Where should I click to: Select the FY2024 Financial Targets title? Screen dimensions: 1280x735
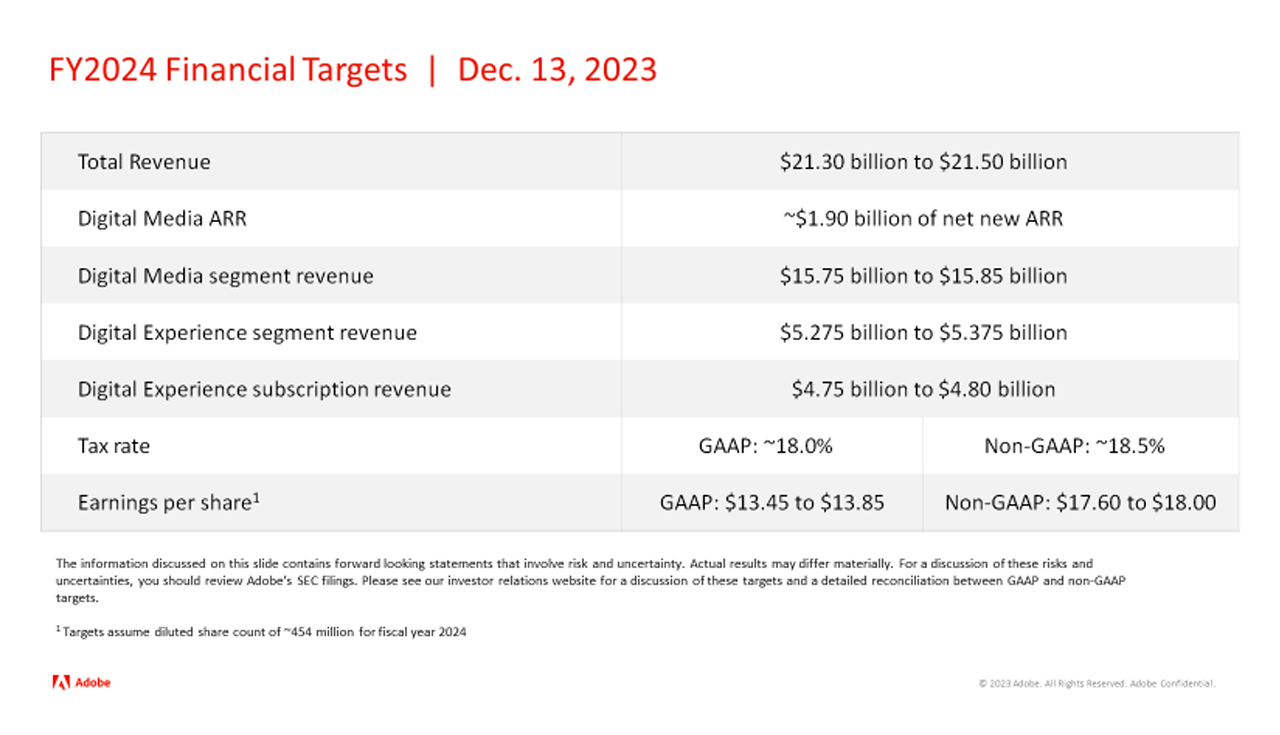pos(228,70)
